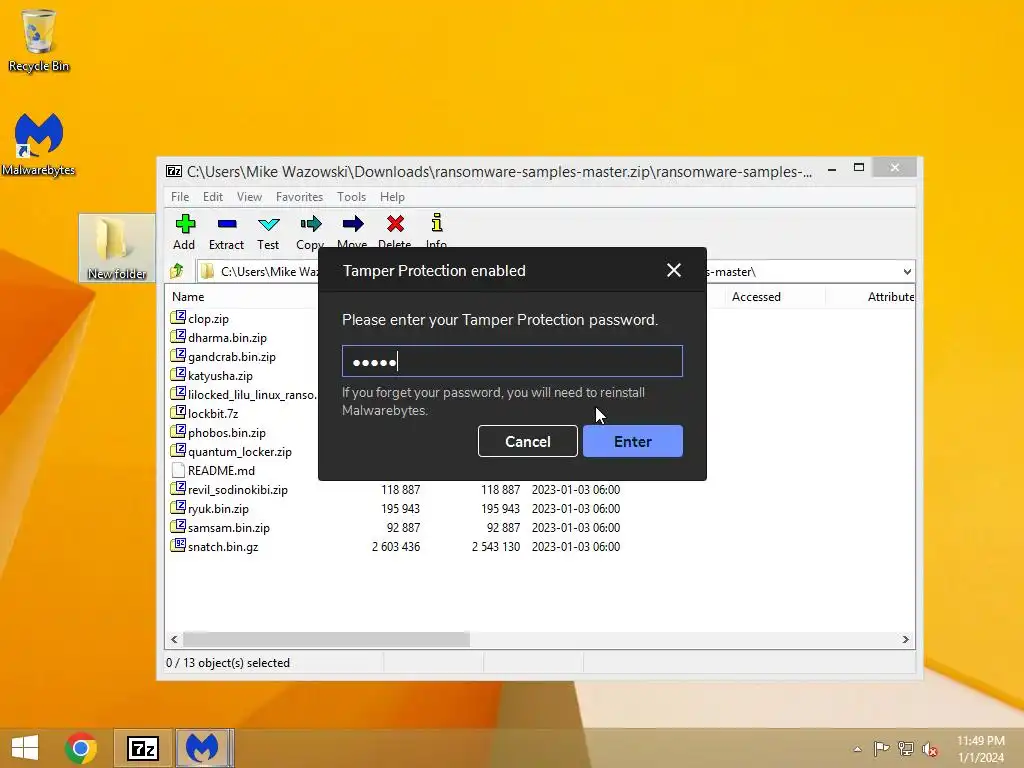Click the Test toolbar icon

tap(268, 224)
